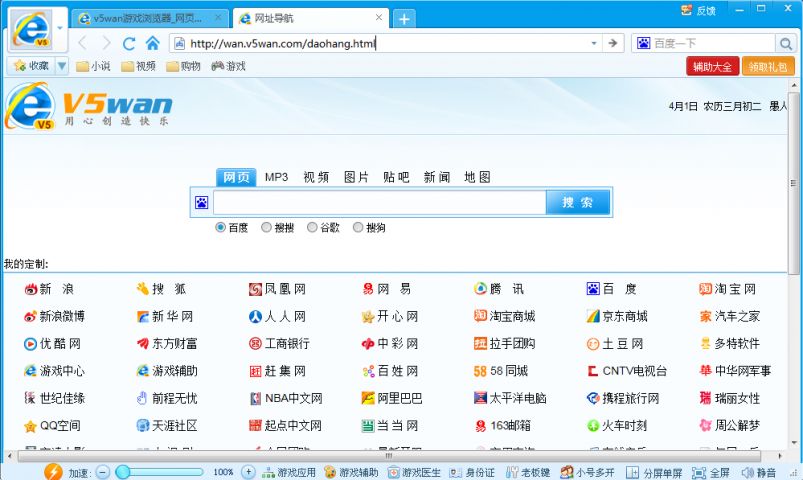
Task: Select the 搜狗 radio button
Action: point(357,227)
